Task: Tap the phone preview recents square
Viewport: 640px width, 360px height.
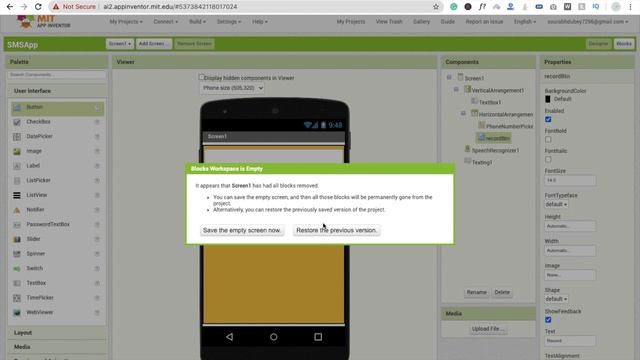Action: tap(318, 337)
